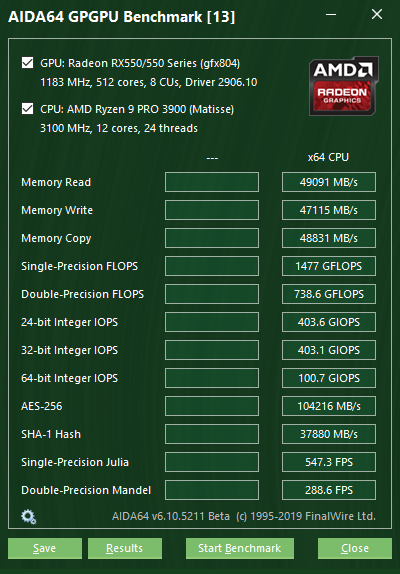Select the Memory Read CPU result box
The height and width of the screenshot is (574, 400).
pyautogui.click(x=329, y=182)
